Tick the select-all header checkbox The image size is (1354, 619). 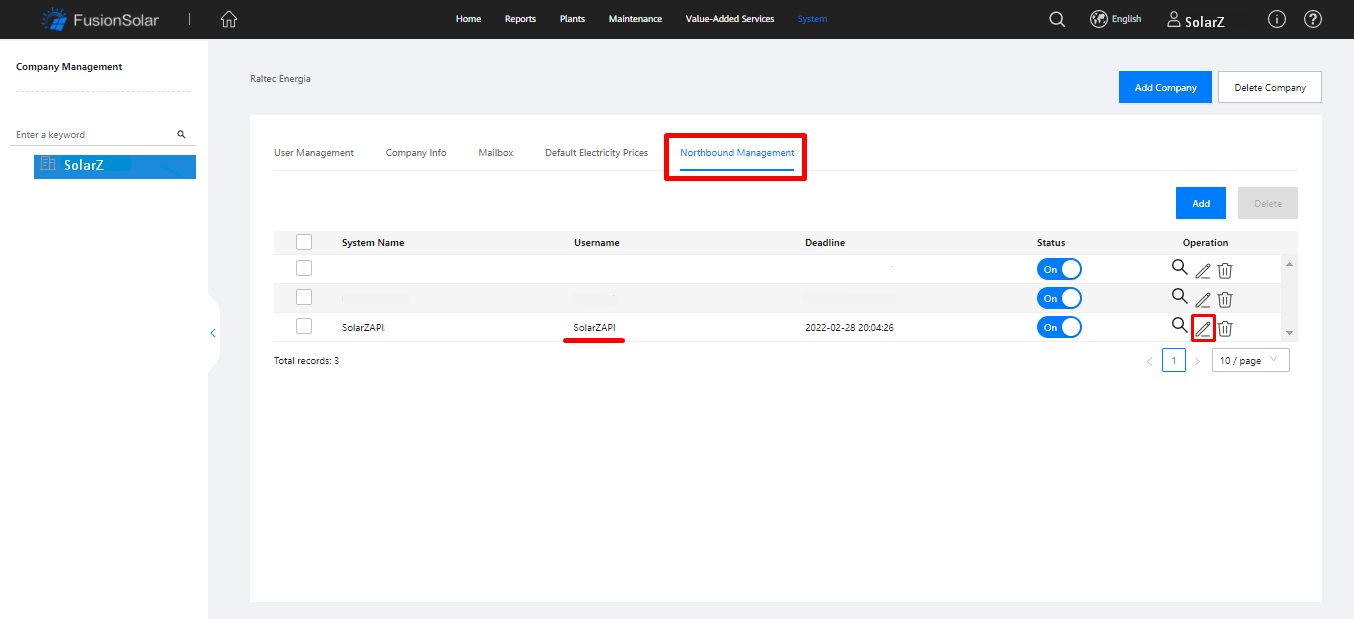tap(304, 242)
